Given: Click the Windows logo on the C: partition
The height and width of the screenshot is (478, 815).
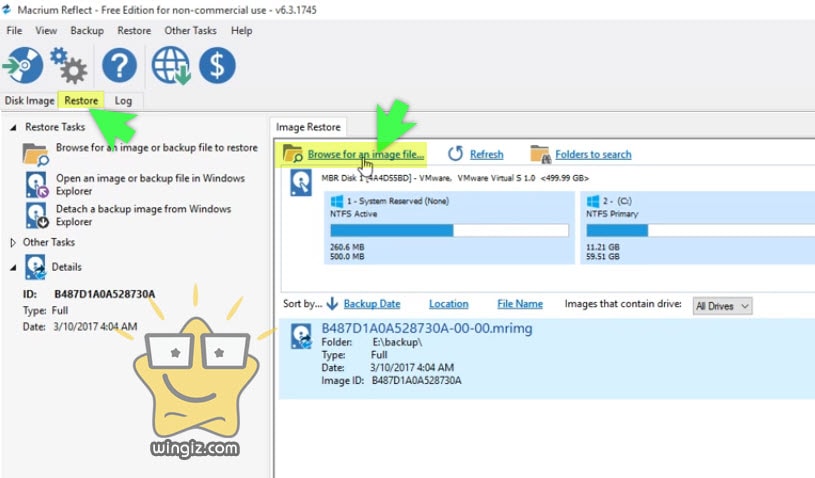Looking at the screenshot, I should 593,201.
